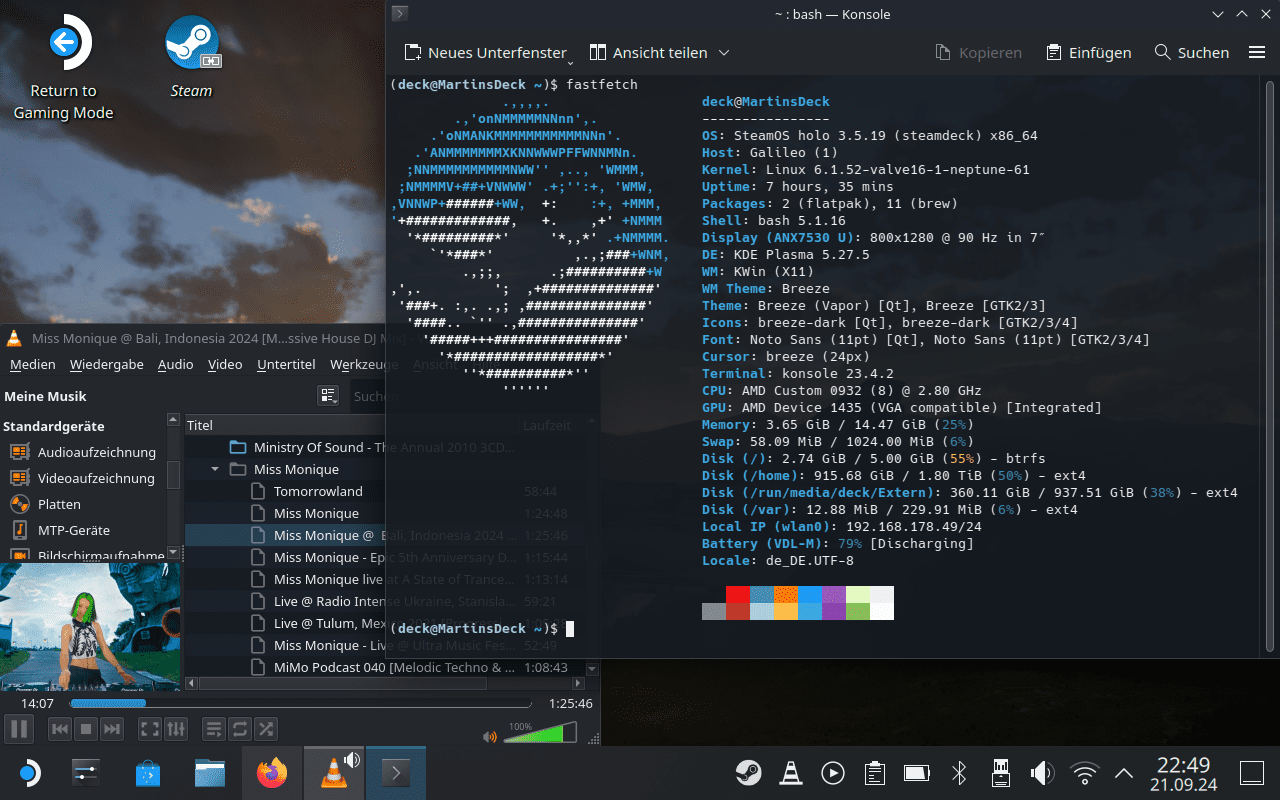
Task: Open System Settings from taskbar
Action: (x=87, y=773)
